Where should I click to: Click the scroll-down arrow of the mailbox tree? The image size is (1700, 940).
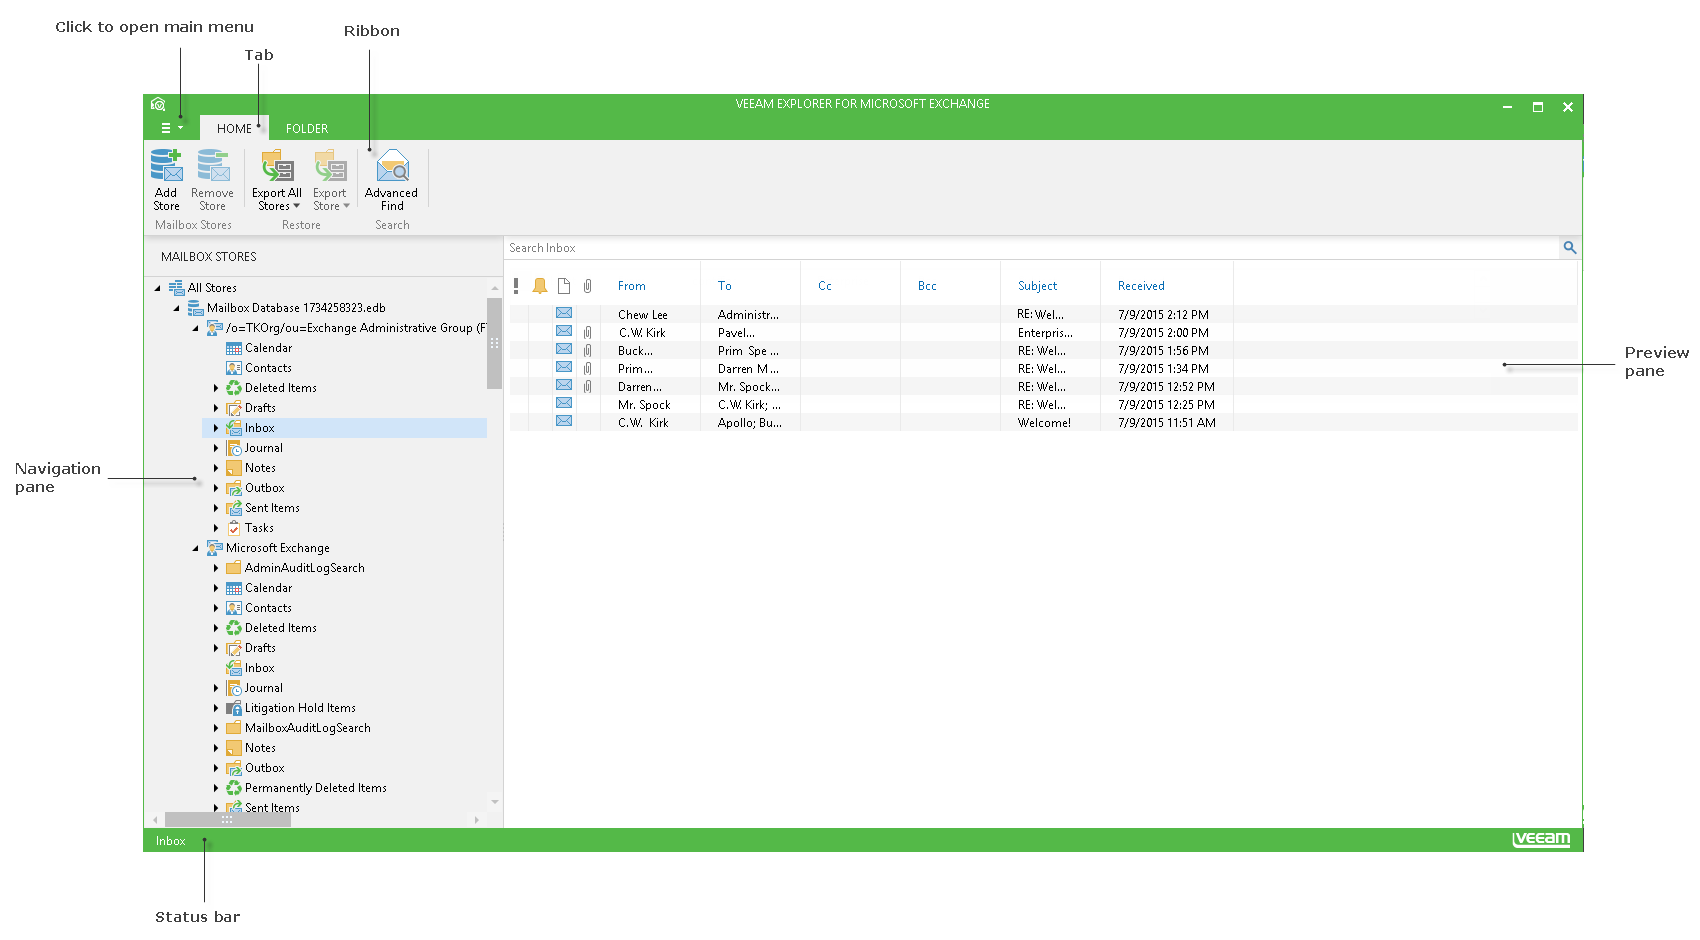pos(495,802)
